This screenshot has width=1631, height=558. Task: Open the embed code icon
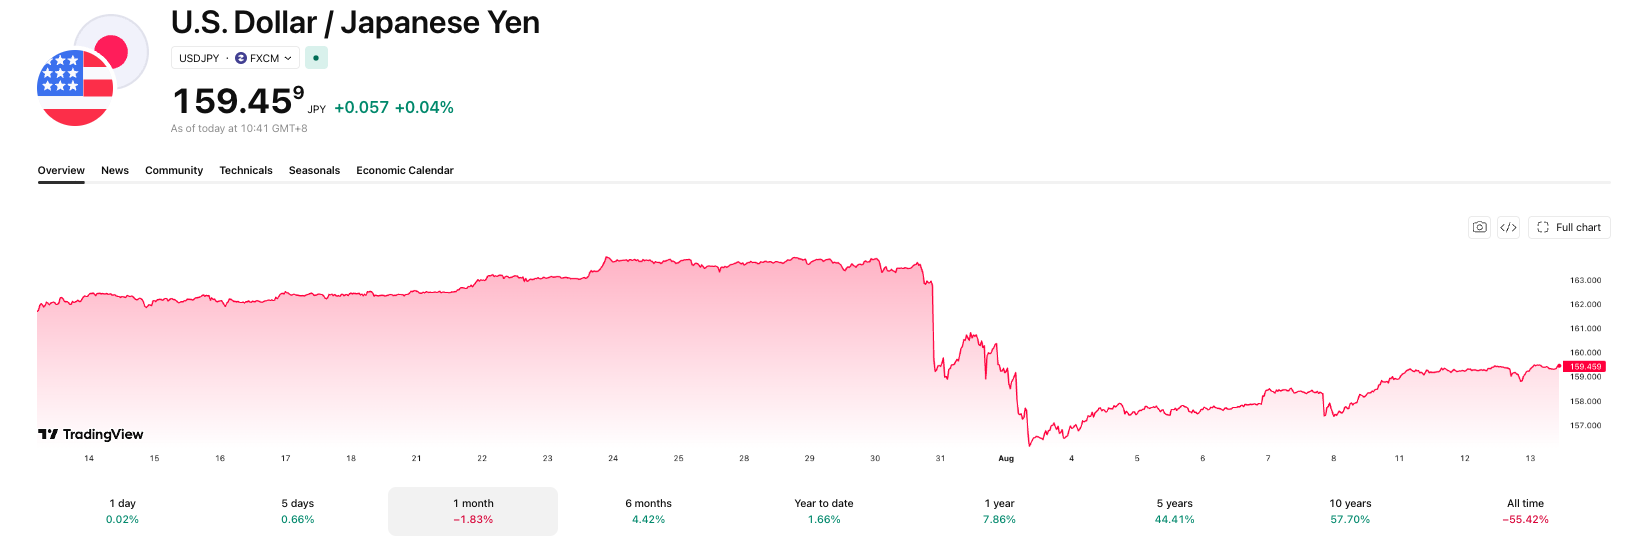point(1508,227)
